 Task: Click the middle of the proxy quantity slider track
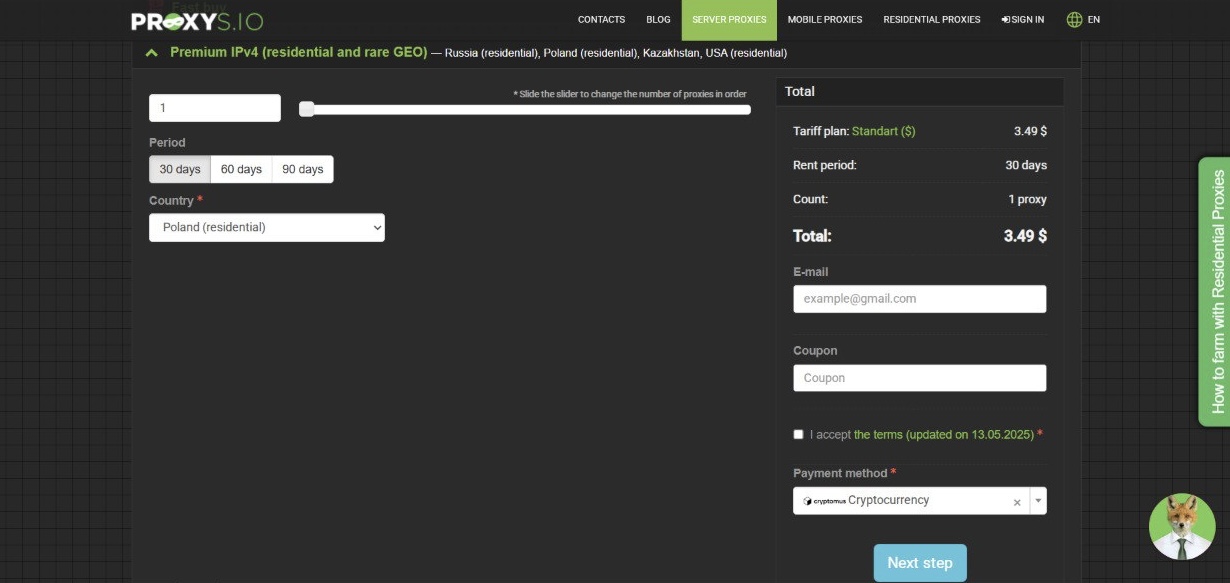click(526, 109)
